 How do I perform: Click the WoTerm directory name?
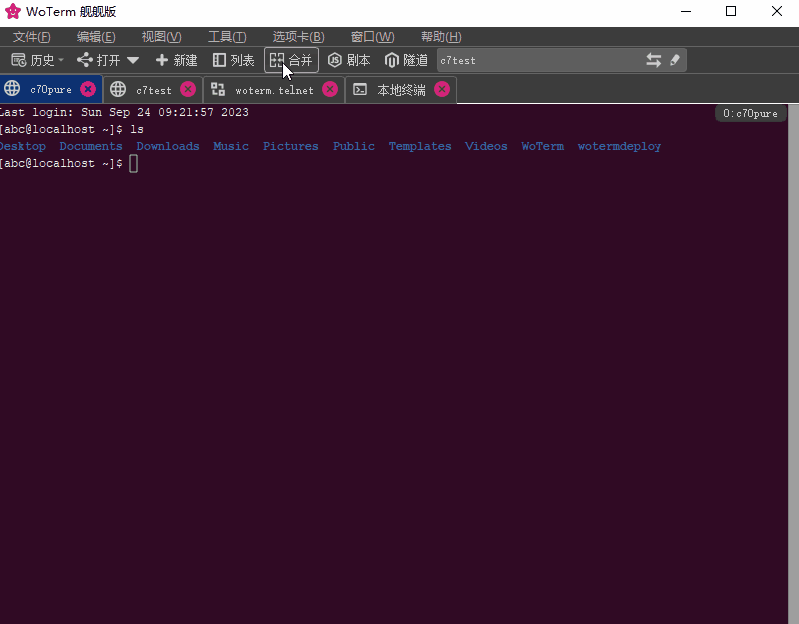click(x=542, y=146)
